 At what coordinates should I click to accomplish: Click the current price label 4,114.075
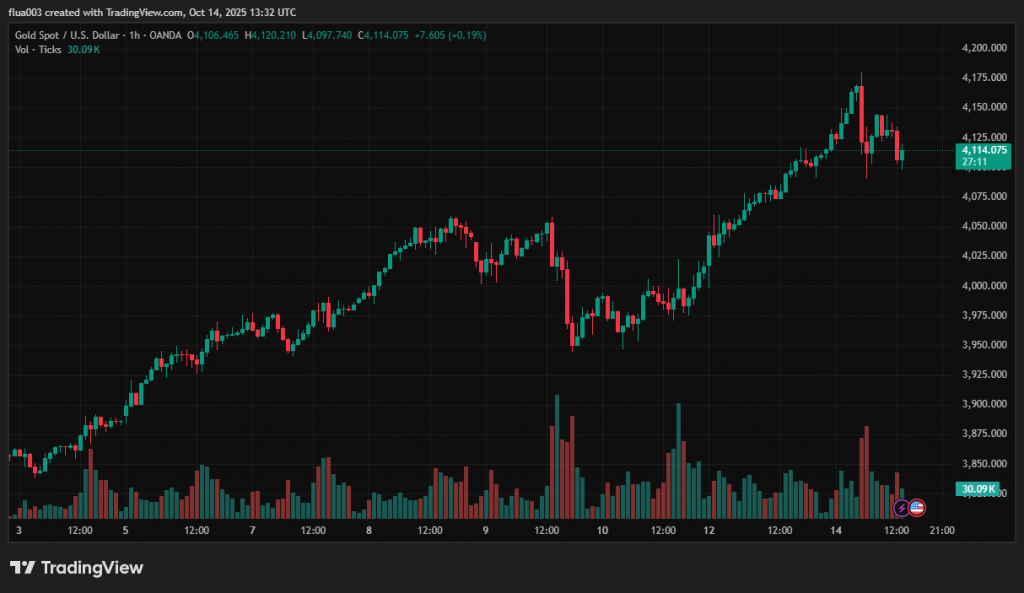[984, 150]
